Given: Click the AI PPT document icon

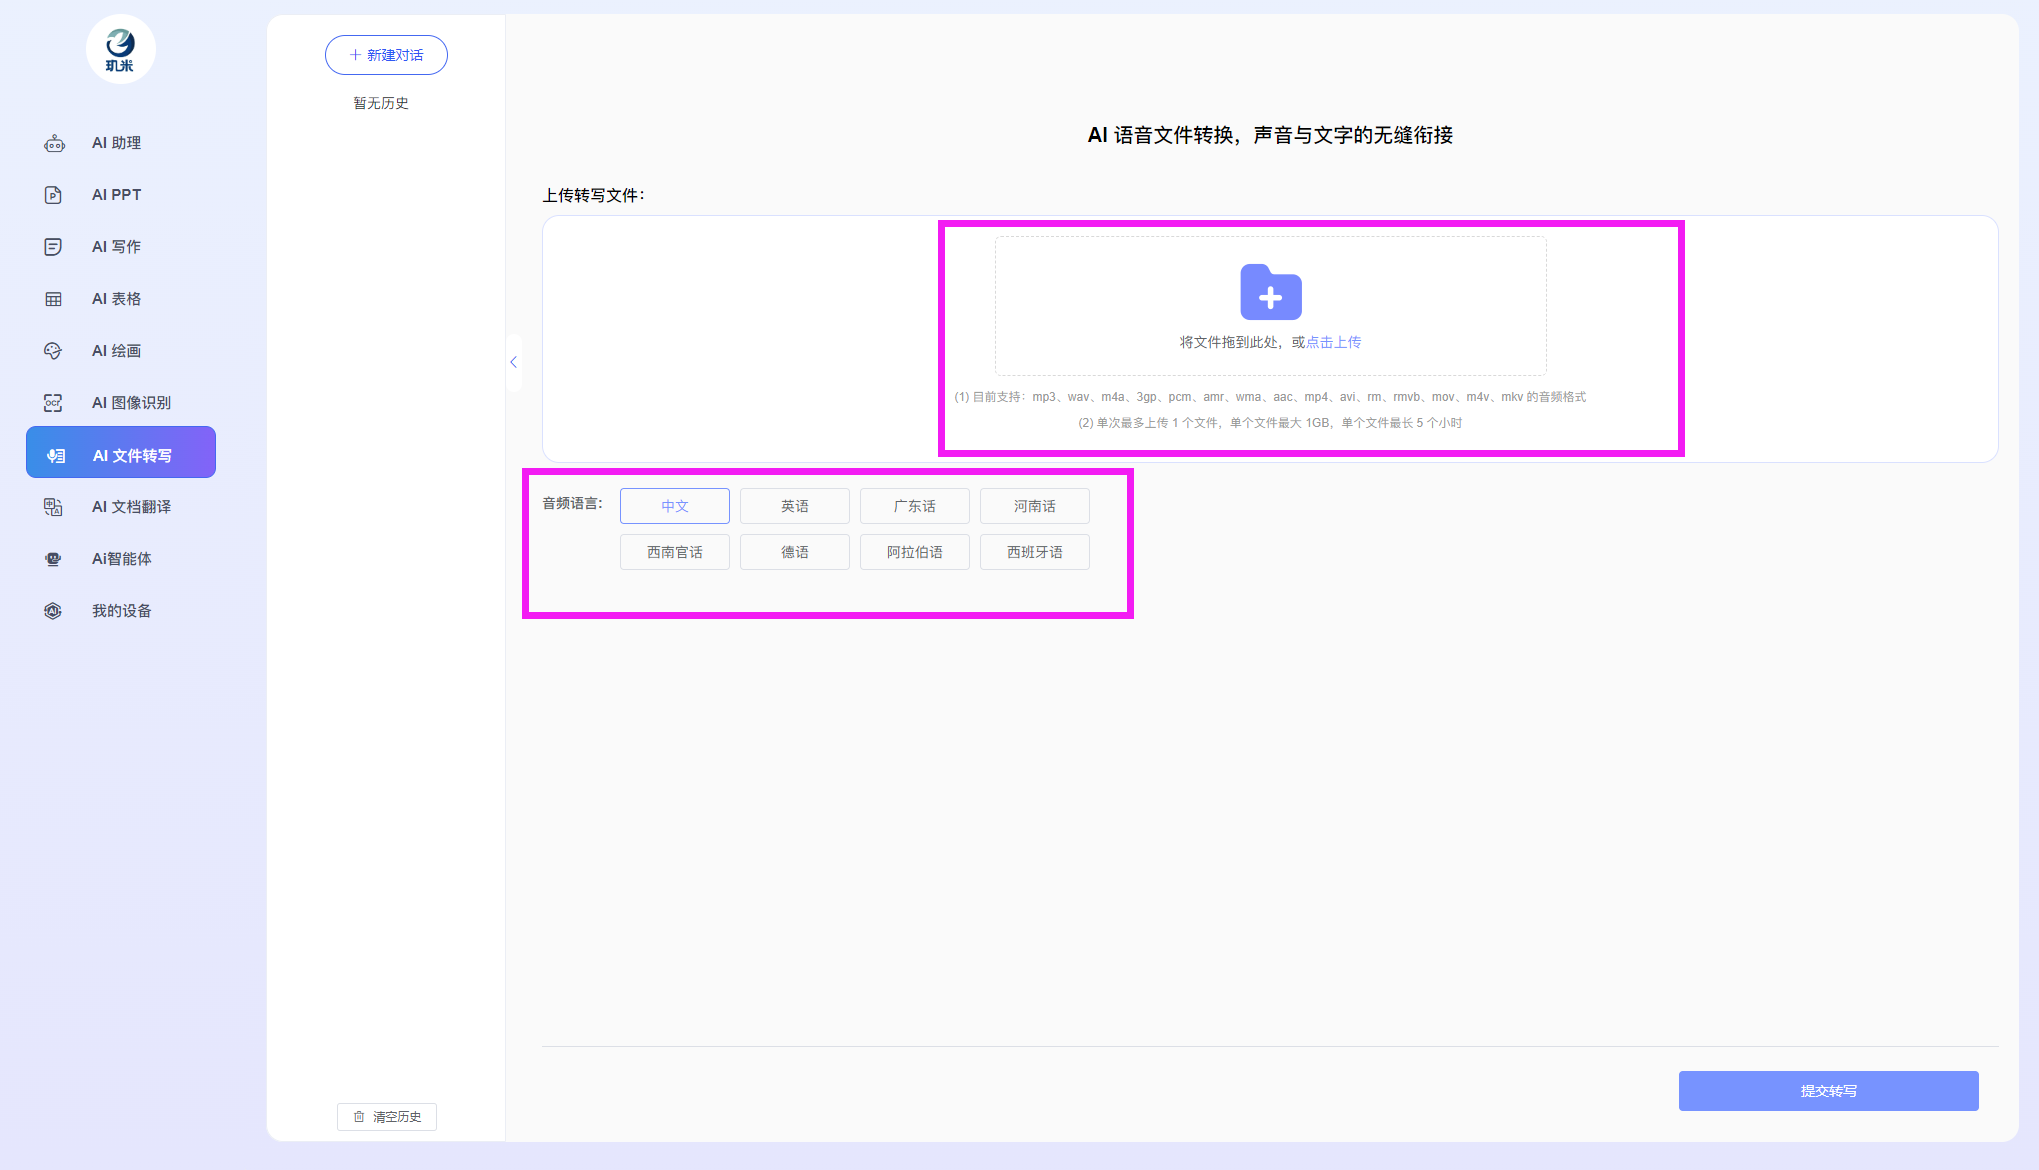Looking at the screenshot, I should click(54, 195).
